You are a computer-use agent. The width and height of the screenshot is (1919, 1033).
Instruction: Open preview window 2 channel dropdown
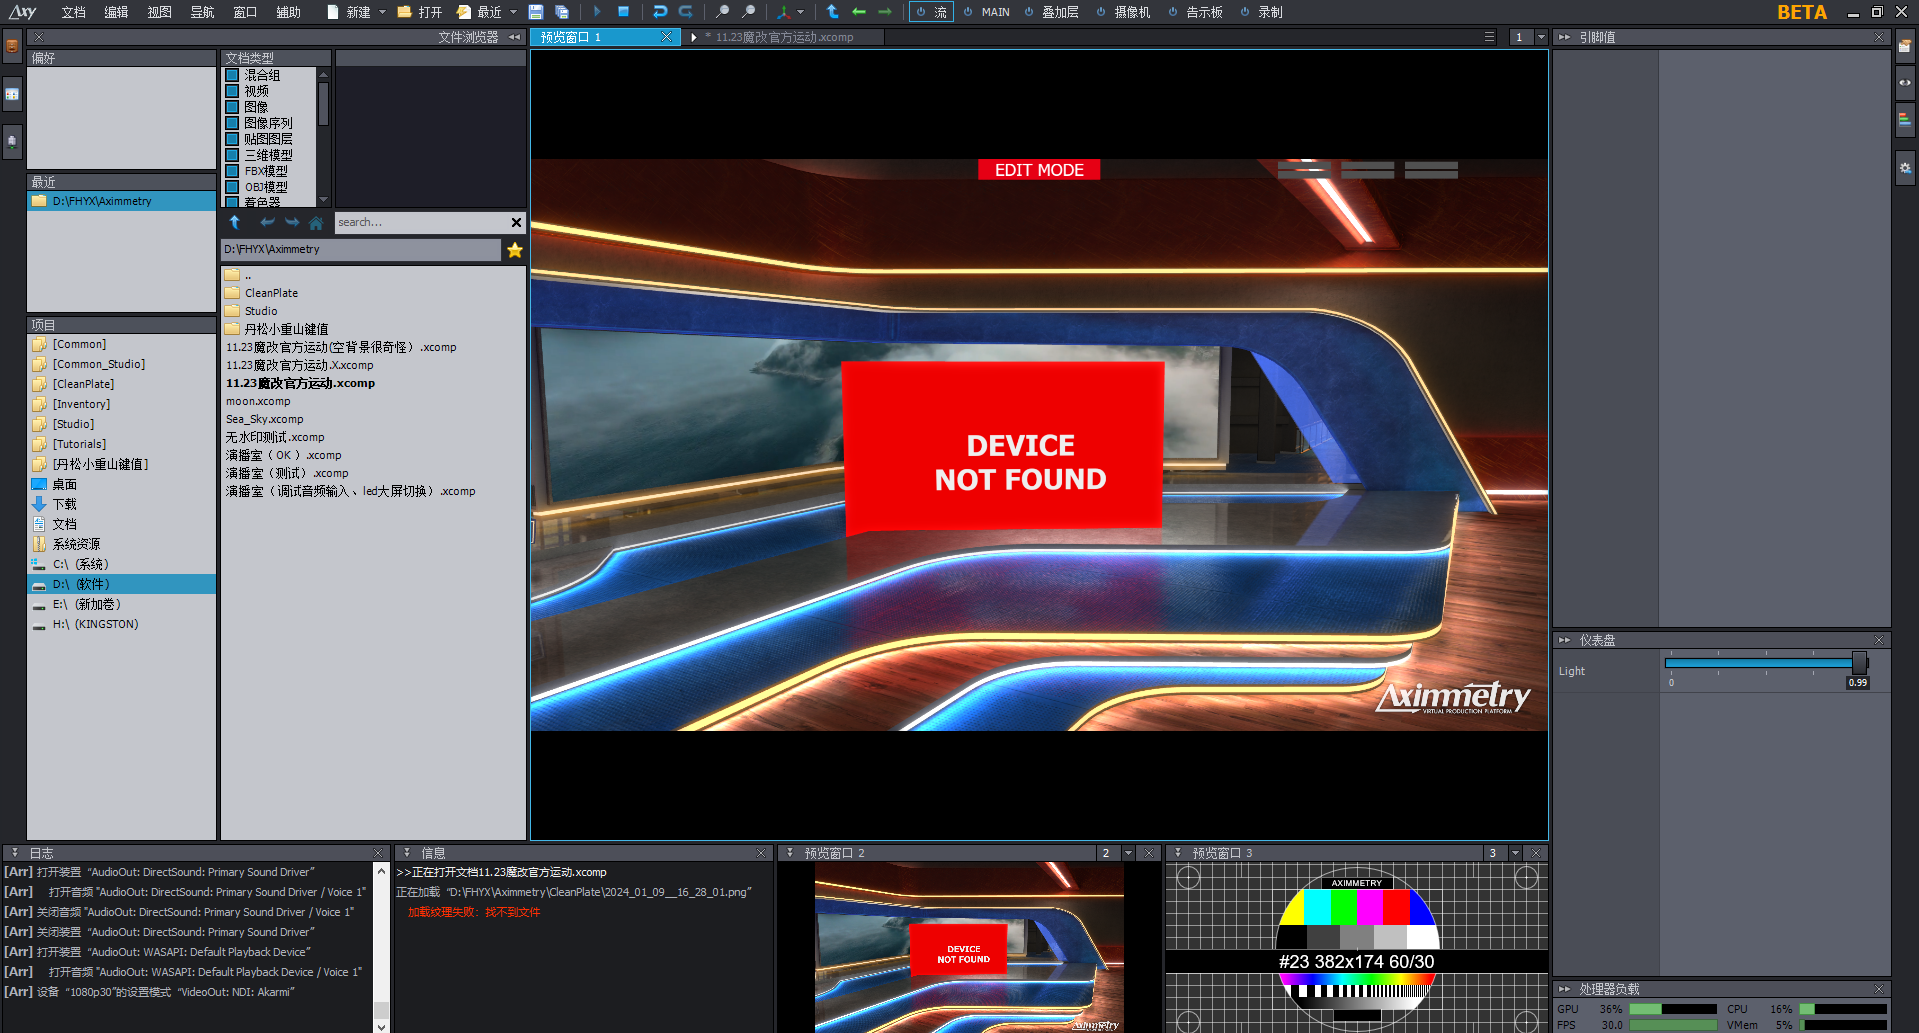1129,853
